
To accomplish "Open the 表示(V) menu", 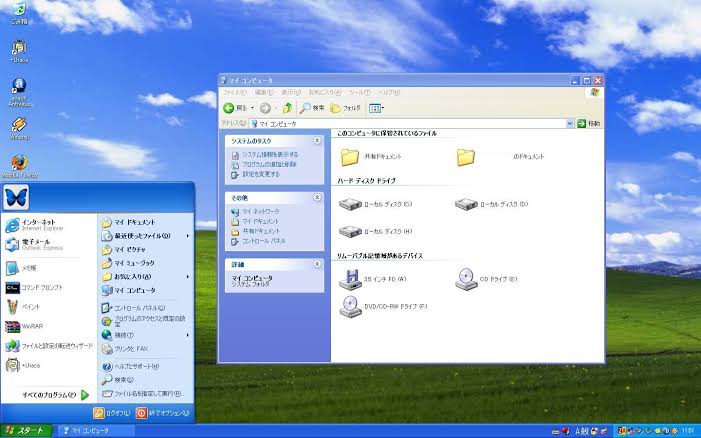I will (x=291, y=92).
